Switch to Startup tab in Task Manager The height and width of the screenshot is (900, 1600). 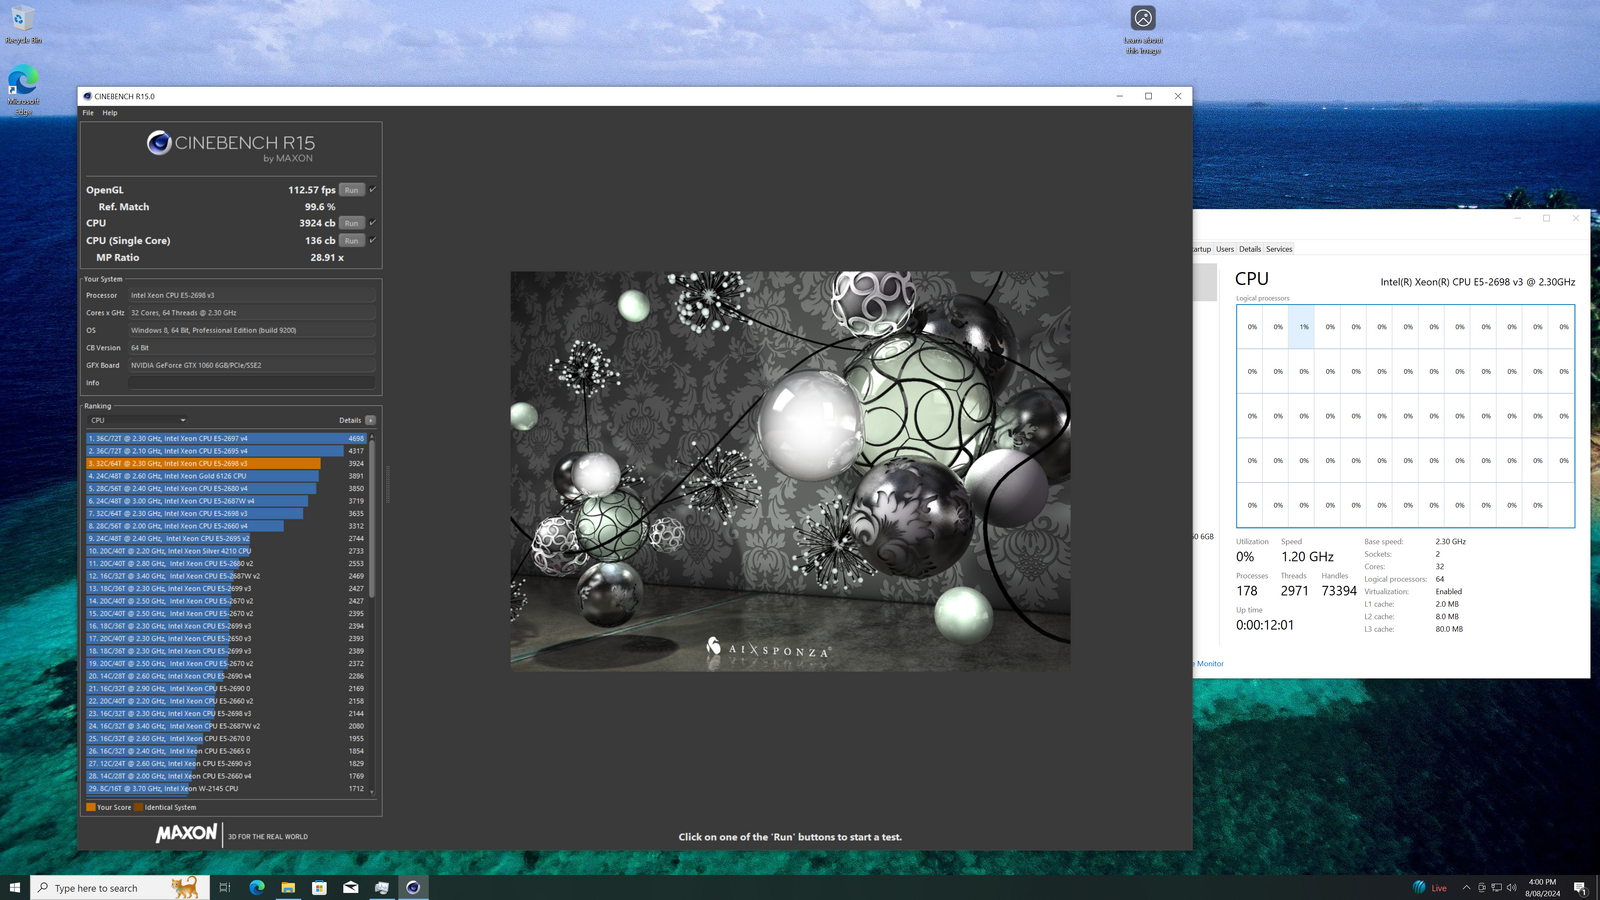pos(1202,249)
